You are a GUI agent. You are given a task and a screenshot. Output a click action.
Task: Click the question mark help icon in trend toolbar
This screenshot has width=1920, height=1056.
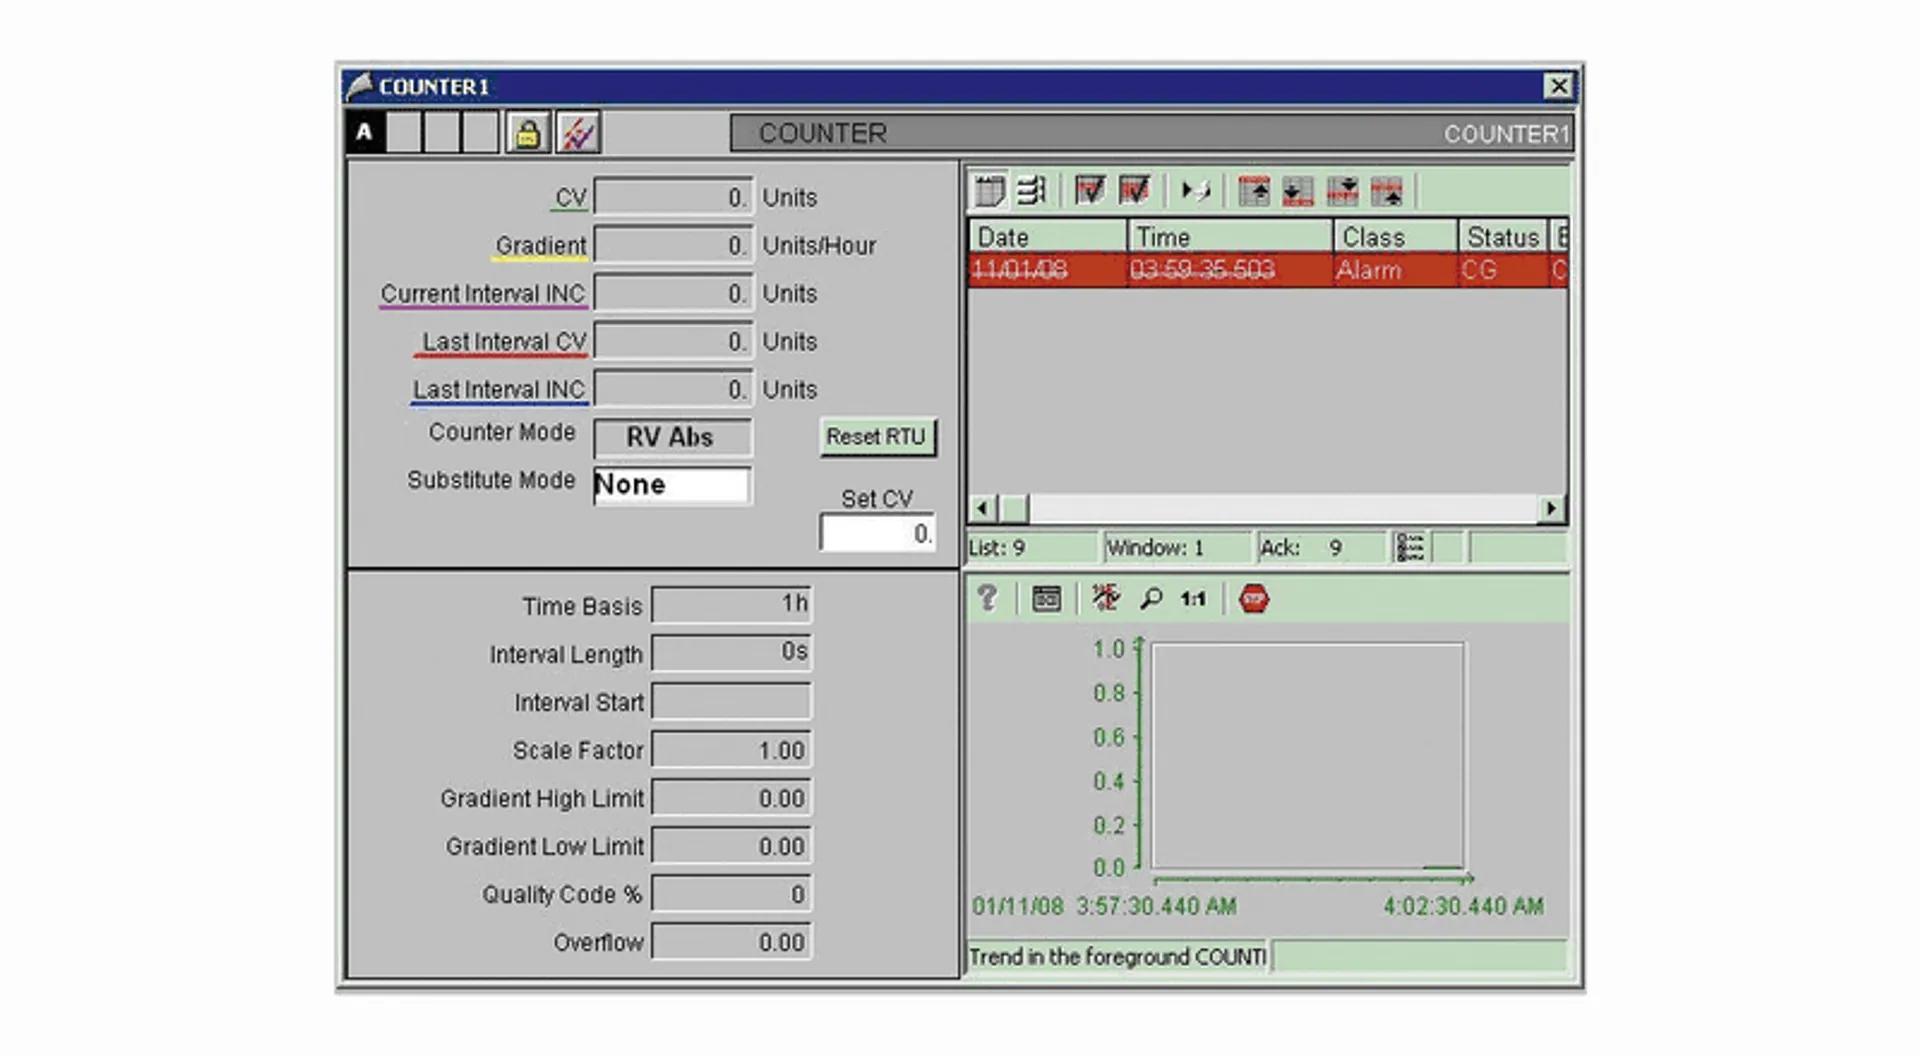[x=987, y=598]
